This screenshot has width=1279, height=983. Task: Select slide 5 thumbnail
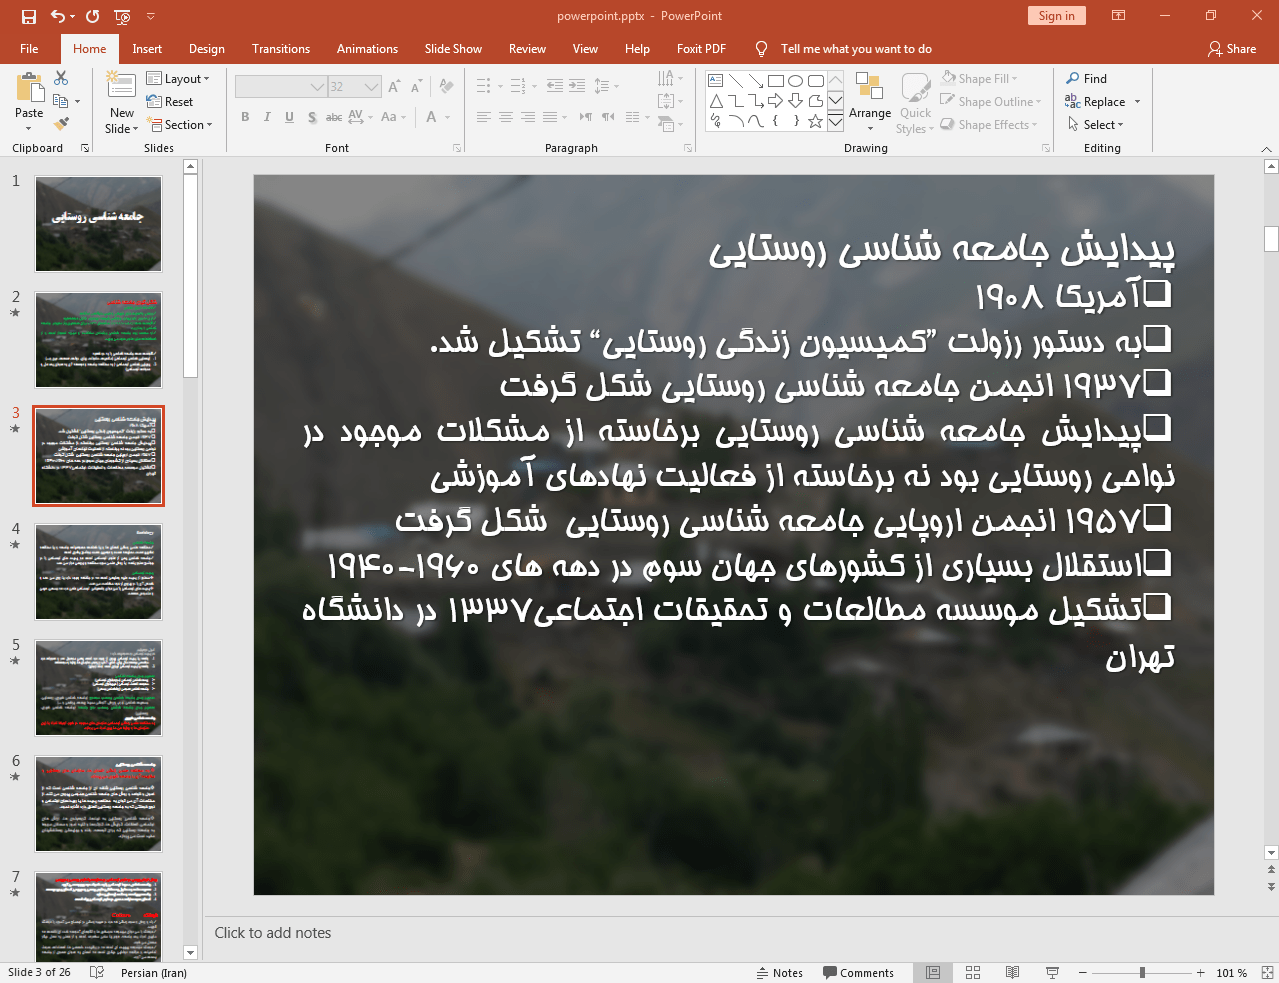[98, 688]
